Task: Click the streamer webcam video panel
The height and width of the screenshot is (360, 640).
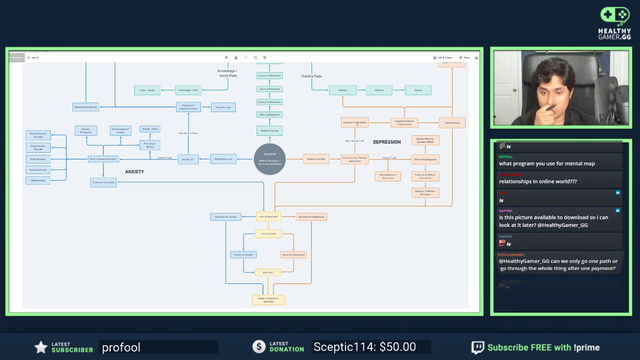Action: [x=561, y=88]
